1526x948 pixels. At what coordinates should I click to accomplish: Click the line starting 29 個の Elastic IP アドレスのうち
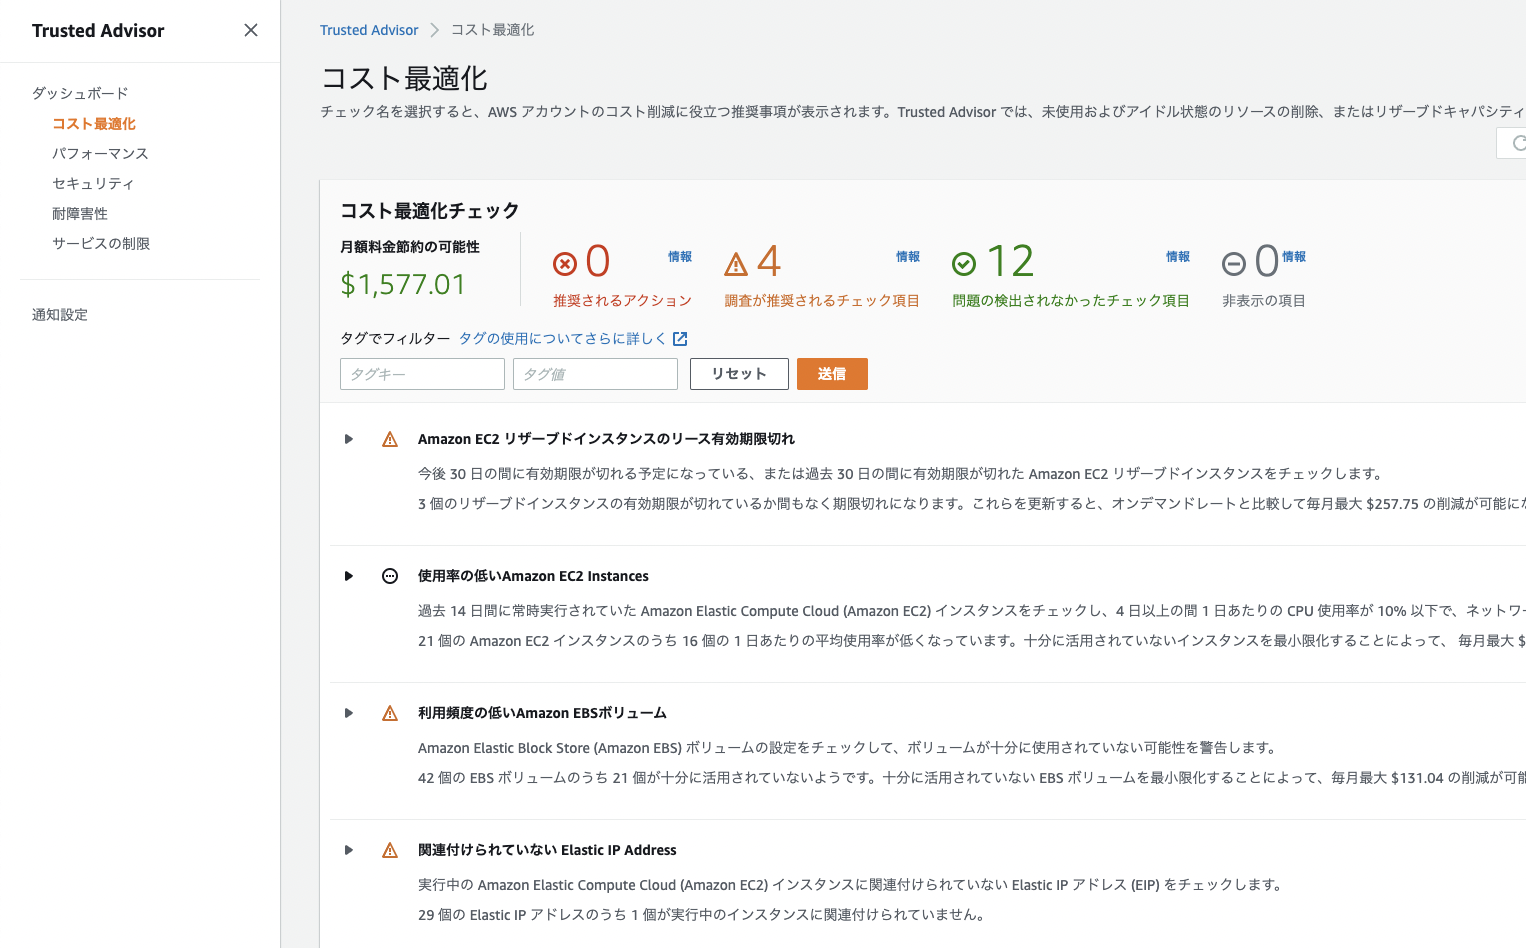(x=703, y=914)
